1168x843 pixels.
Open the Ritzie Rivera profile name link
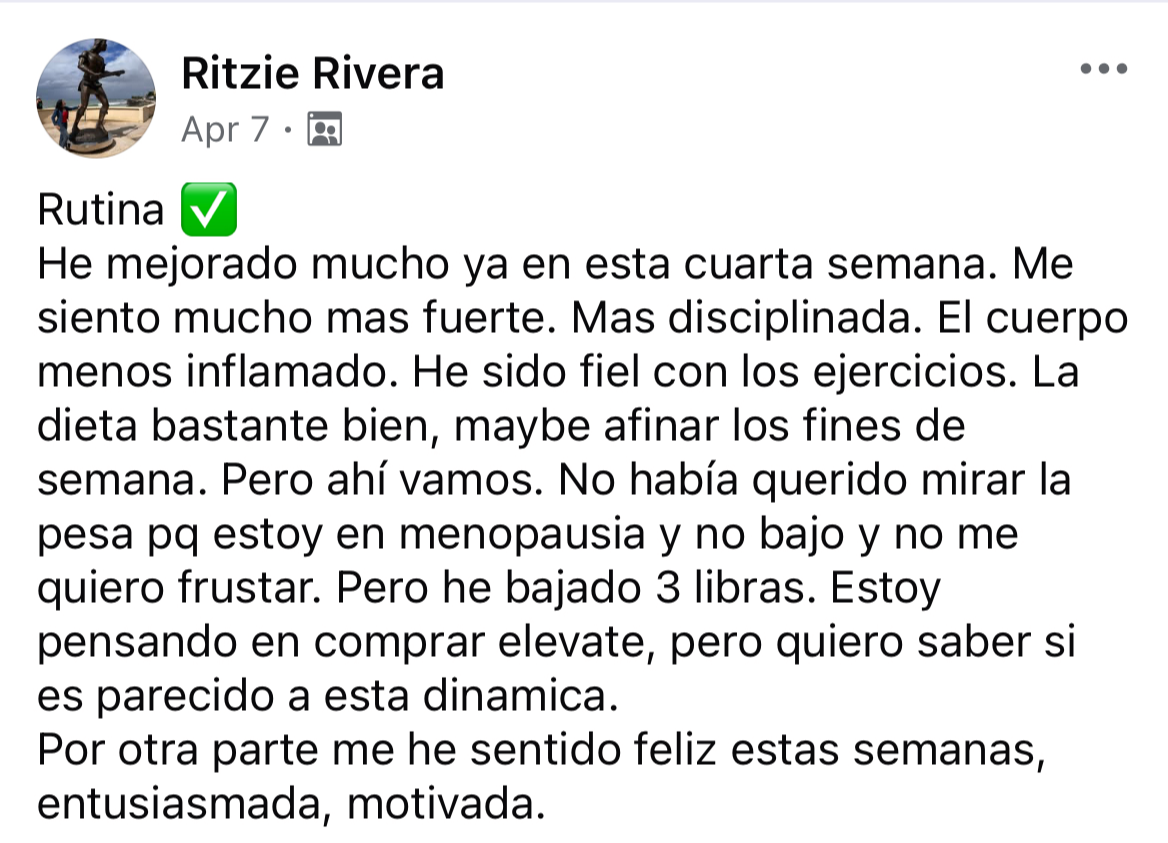pyautogui.click(x=312, y=73)
